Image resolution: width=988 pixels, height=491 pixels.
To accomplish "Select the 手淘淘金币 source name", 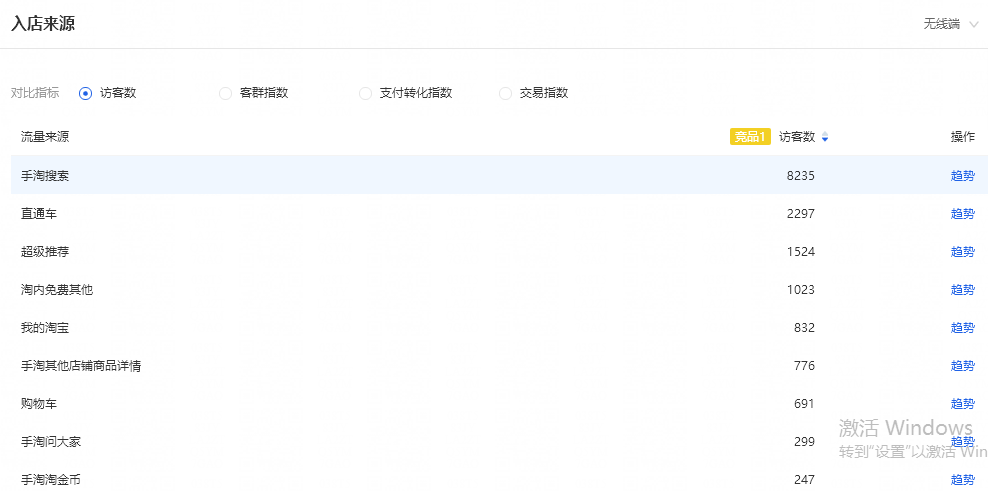I will point(51,479).
